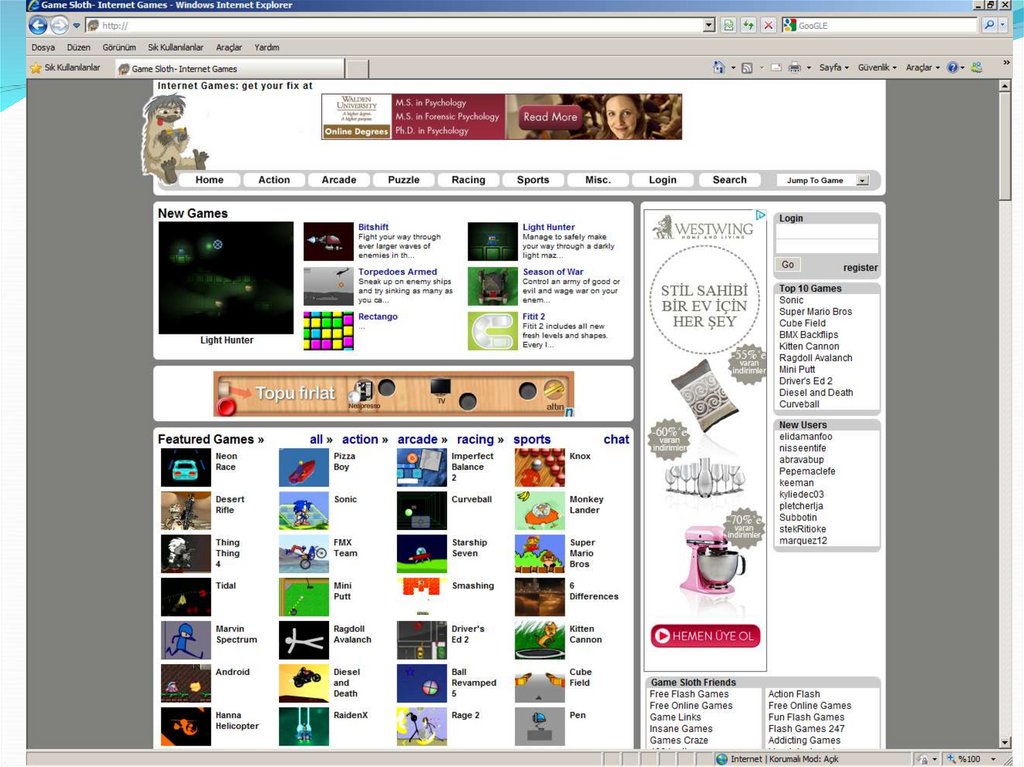Open the Kitten Cannon game thumbnail
Screen dimensions: 1024x767
[539, 640]
